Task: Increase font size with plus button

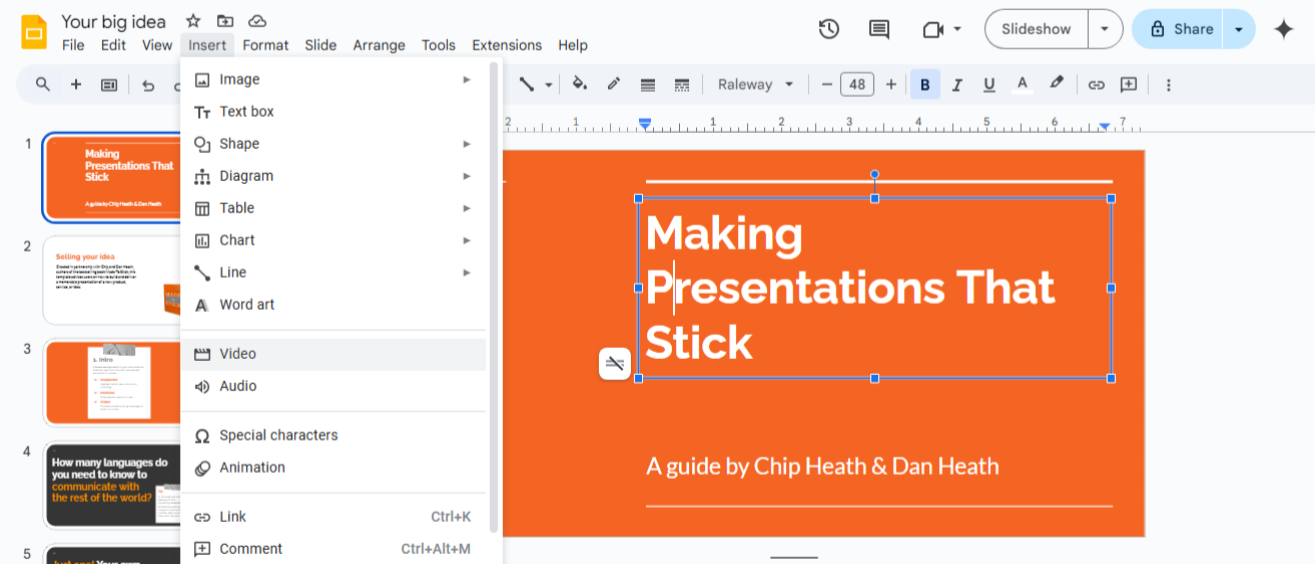Action: pos(891,85)
